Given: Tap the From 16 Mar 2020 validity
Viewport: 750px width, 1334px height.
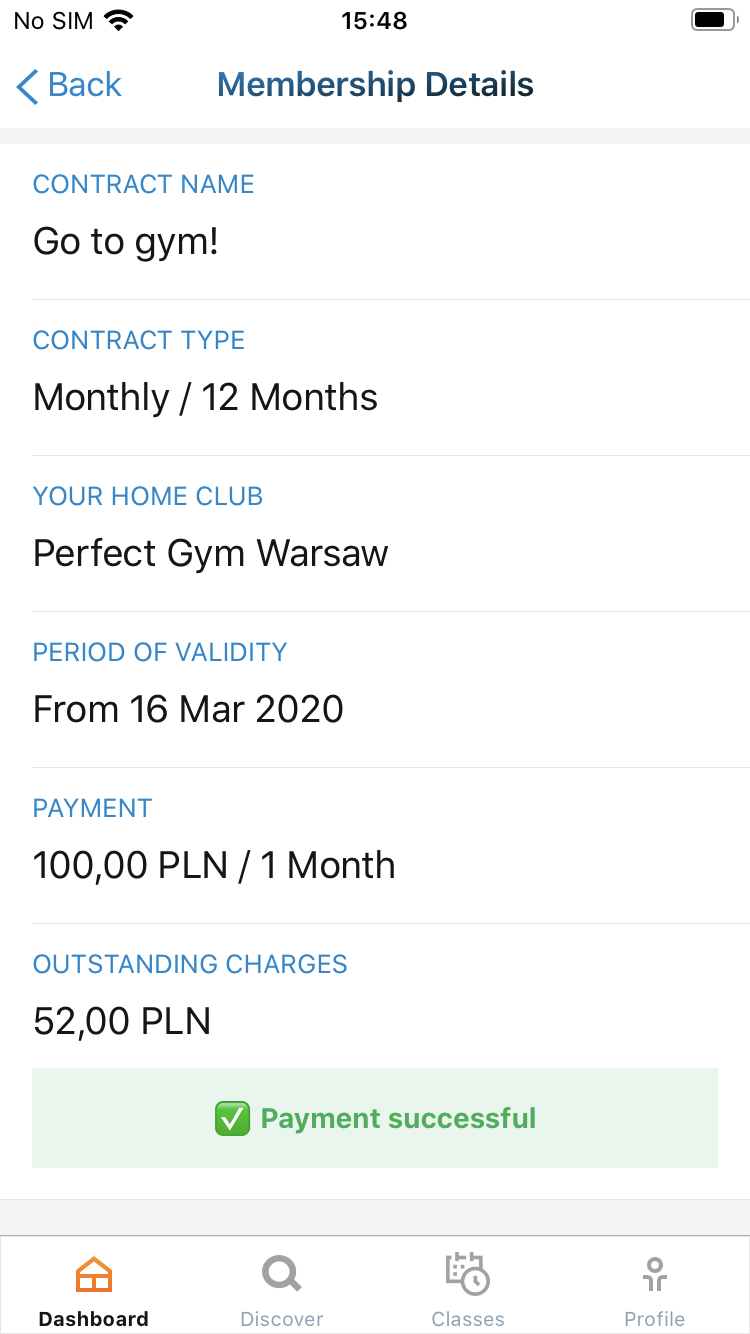Looking at the screenshot, I should point(188,709).
